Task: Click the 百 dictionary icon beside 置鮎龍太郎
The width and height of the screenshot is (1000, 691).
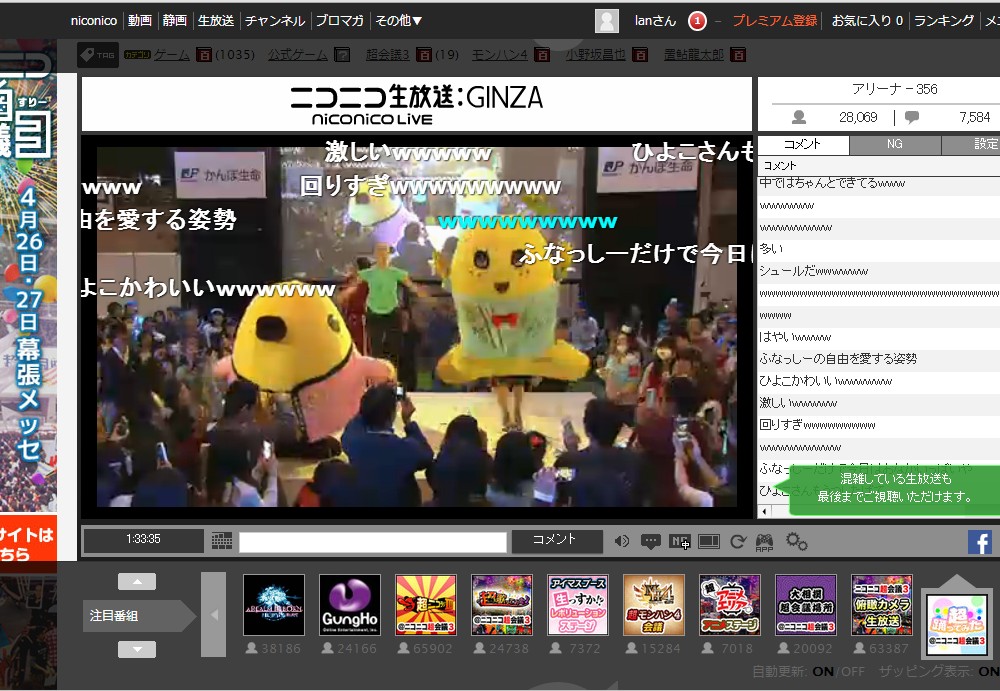Action: tap(739, 55)
